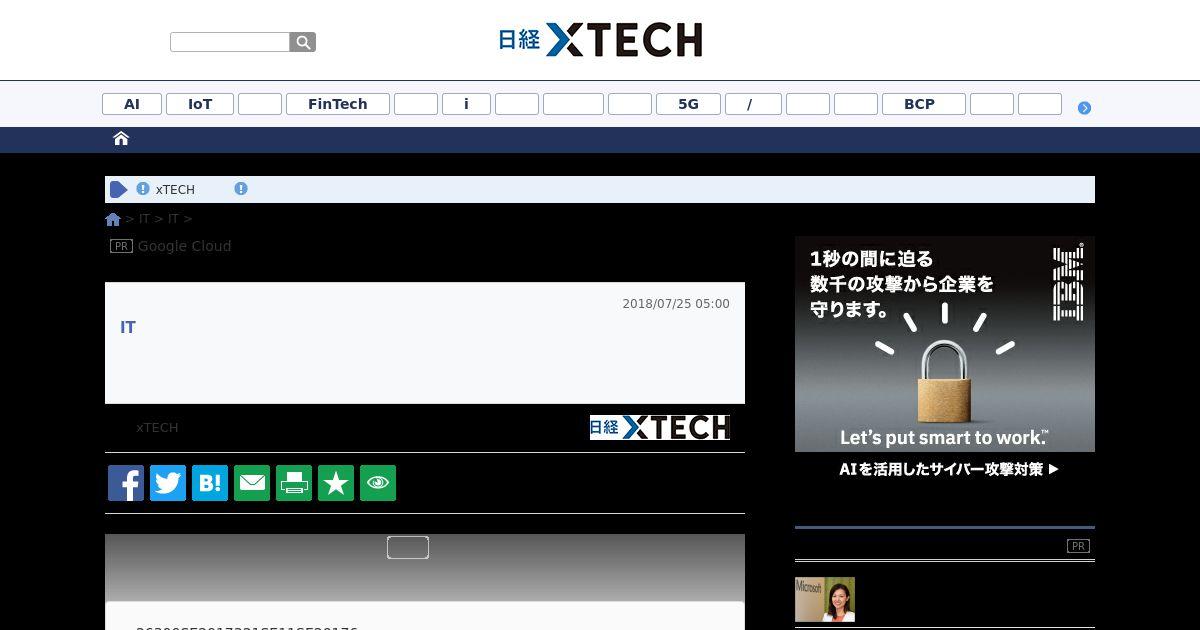This screenshot has width=1200, height=630.
Task: Open the IBM security advertisement
Action: point(945,344)
